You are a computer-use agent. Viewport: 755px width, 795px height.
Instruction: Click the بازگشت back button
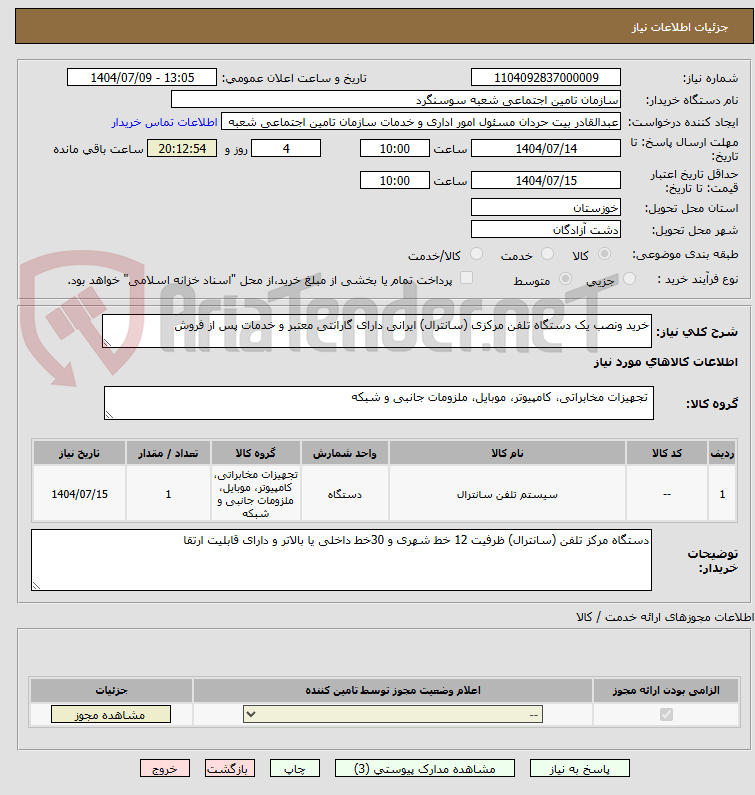click(x=230, y=769)
